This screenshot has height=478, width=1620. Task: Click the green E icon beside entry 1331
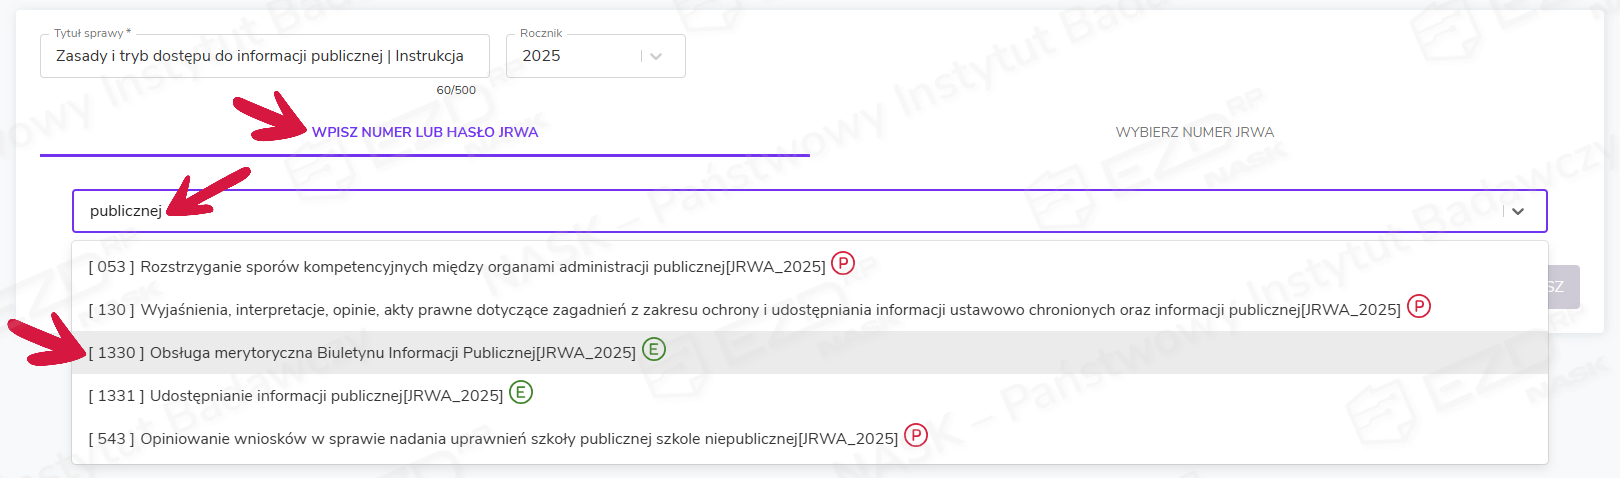[520, 393]
